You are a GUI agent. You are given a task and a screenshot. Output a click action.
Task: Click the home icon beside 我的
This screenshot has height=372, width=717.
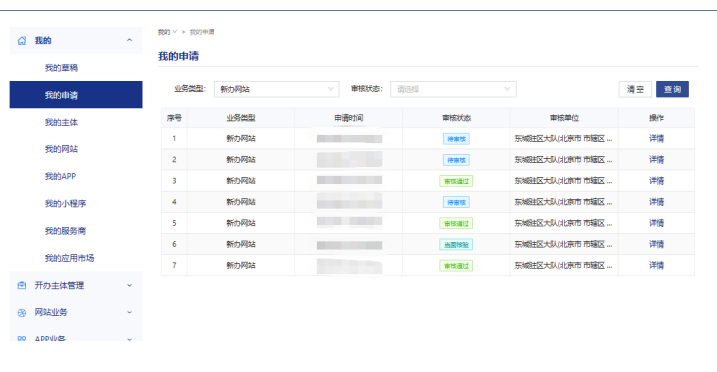click(21, 41)
